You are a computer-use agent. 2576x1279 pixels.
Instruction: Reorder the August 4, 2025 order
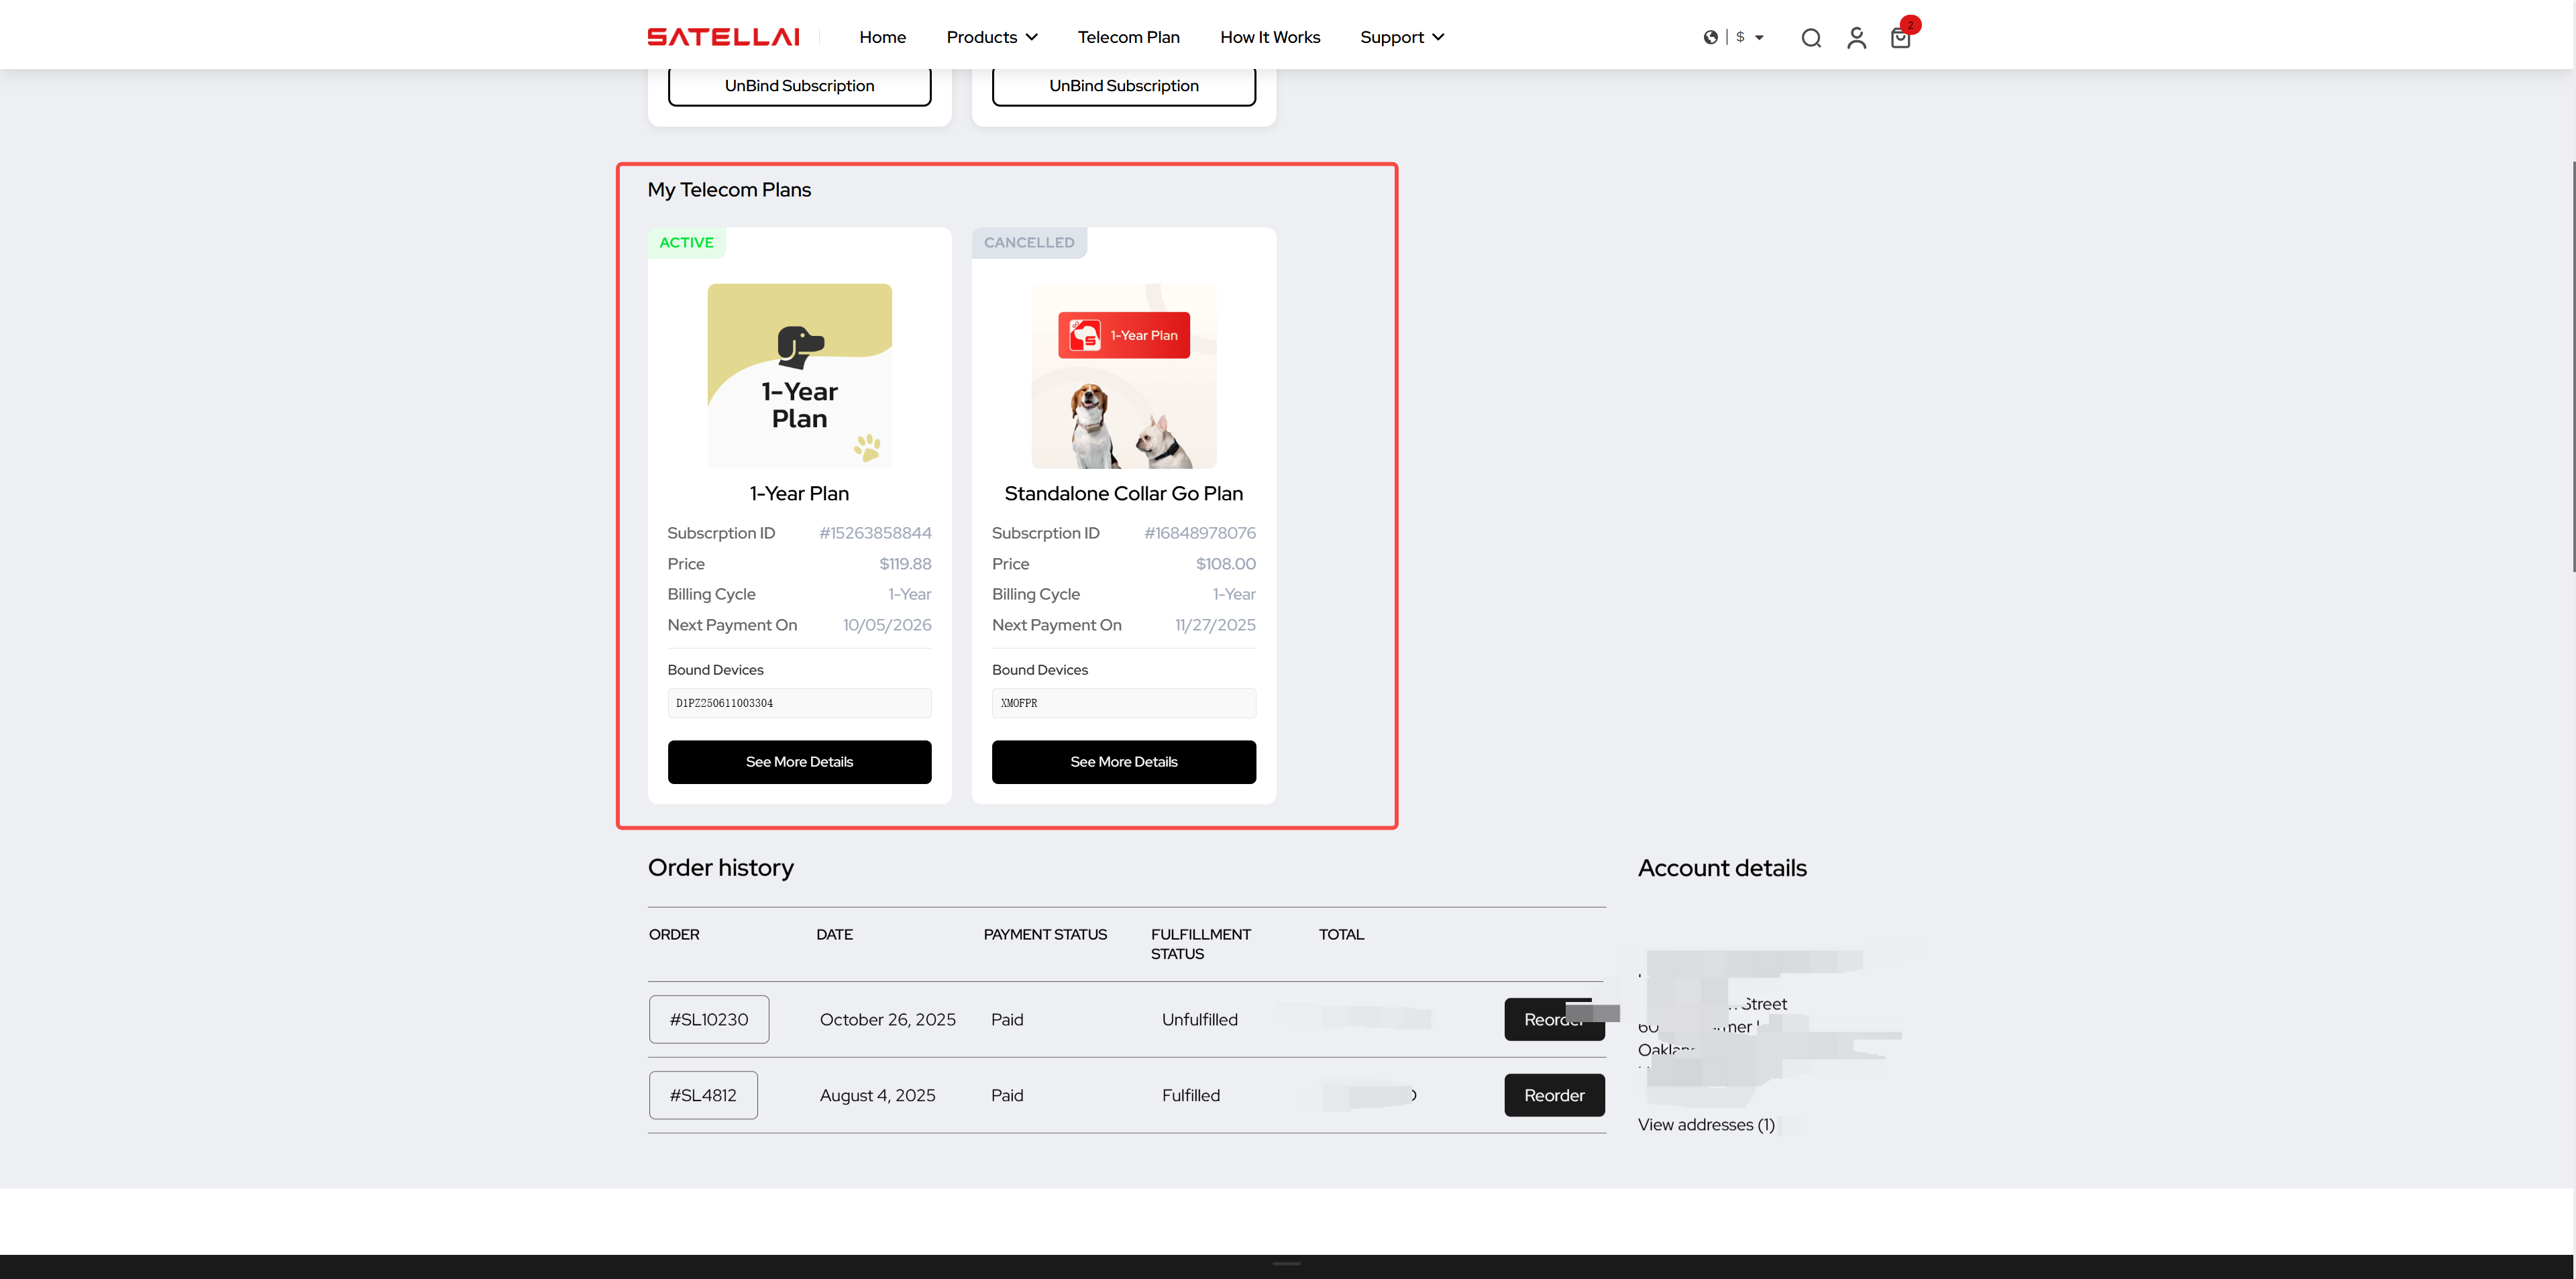pos(1553,1095)
